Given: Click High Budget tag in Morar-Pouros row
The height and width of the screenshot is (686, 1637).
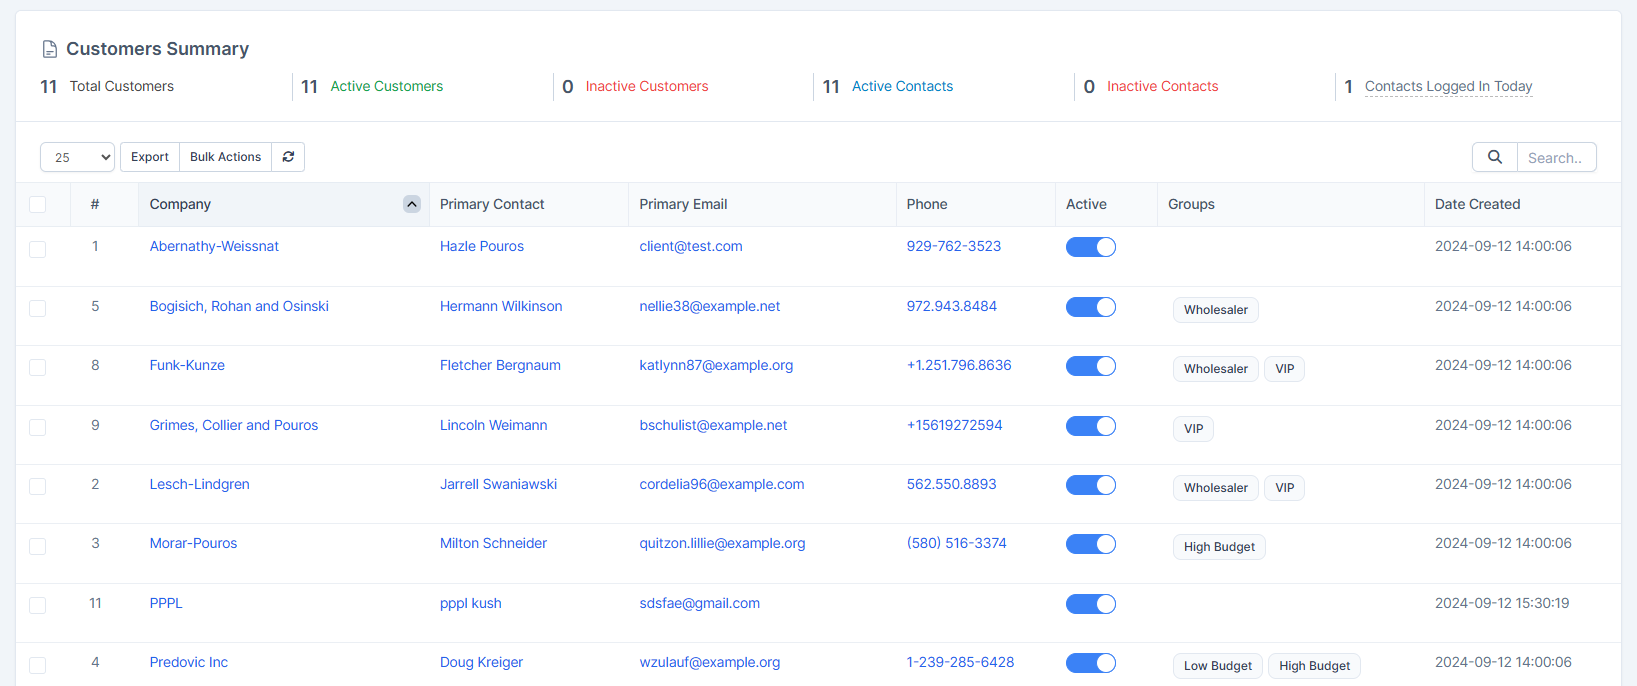Looking at the screenshot, I should (x=1219, y=547).
